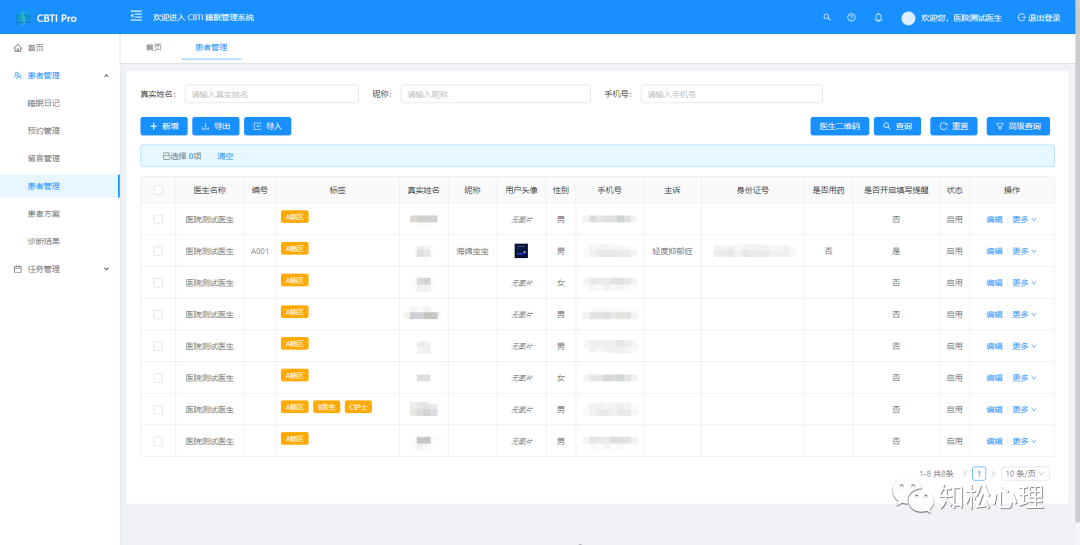Open the 10 条/页 page size dropdown
The width and height of the screenshot is (1080, 545).
click(x=1025, y=473)
